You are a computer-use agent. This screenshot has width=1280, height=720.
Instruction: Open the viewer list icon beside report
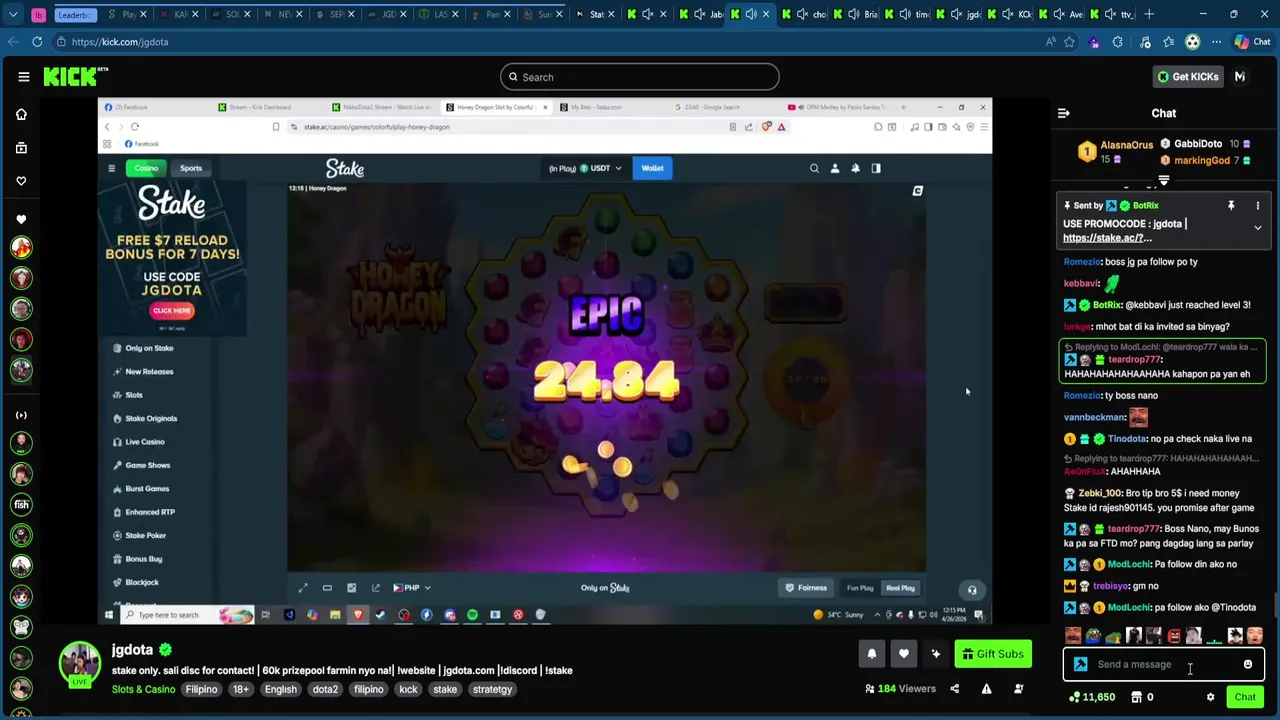[x=1018, y=689]
